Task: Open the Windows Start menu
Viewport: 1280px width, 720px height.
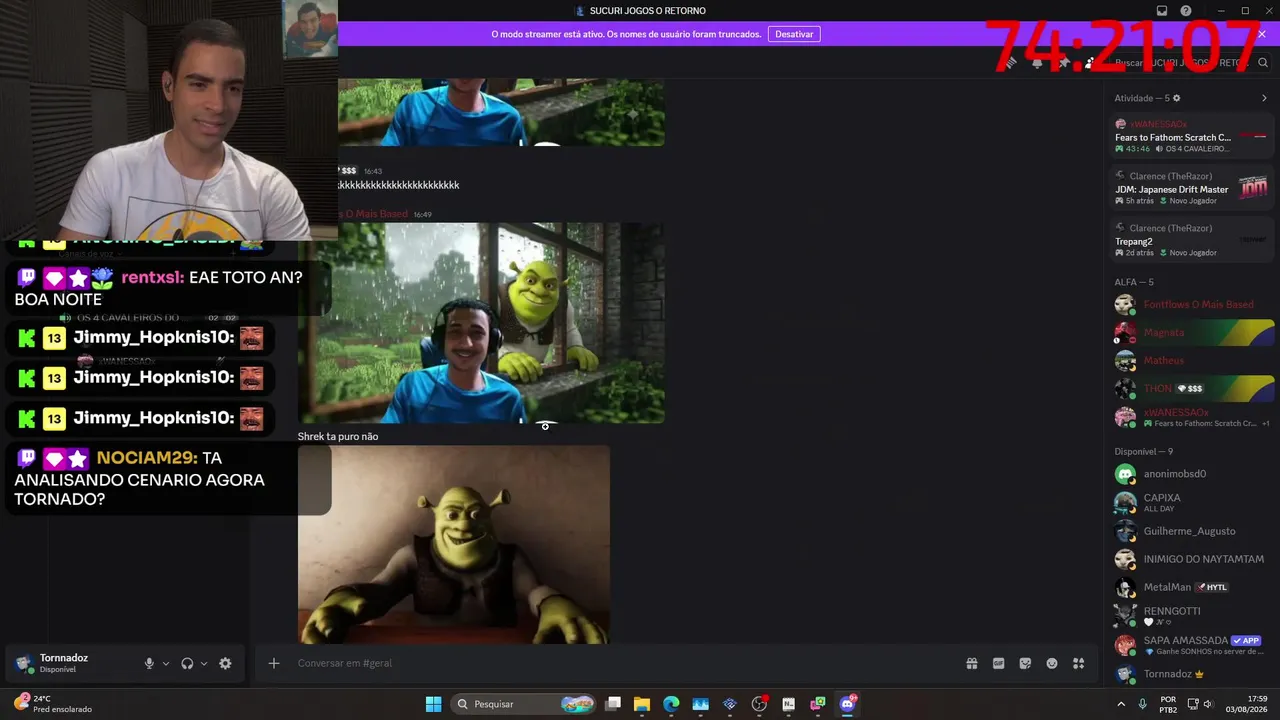Action: pos(433,704)
